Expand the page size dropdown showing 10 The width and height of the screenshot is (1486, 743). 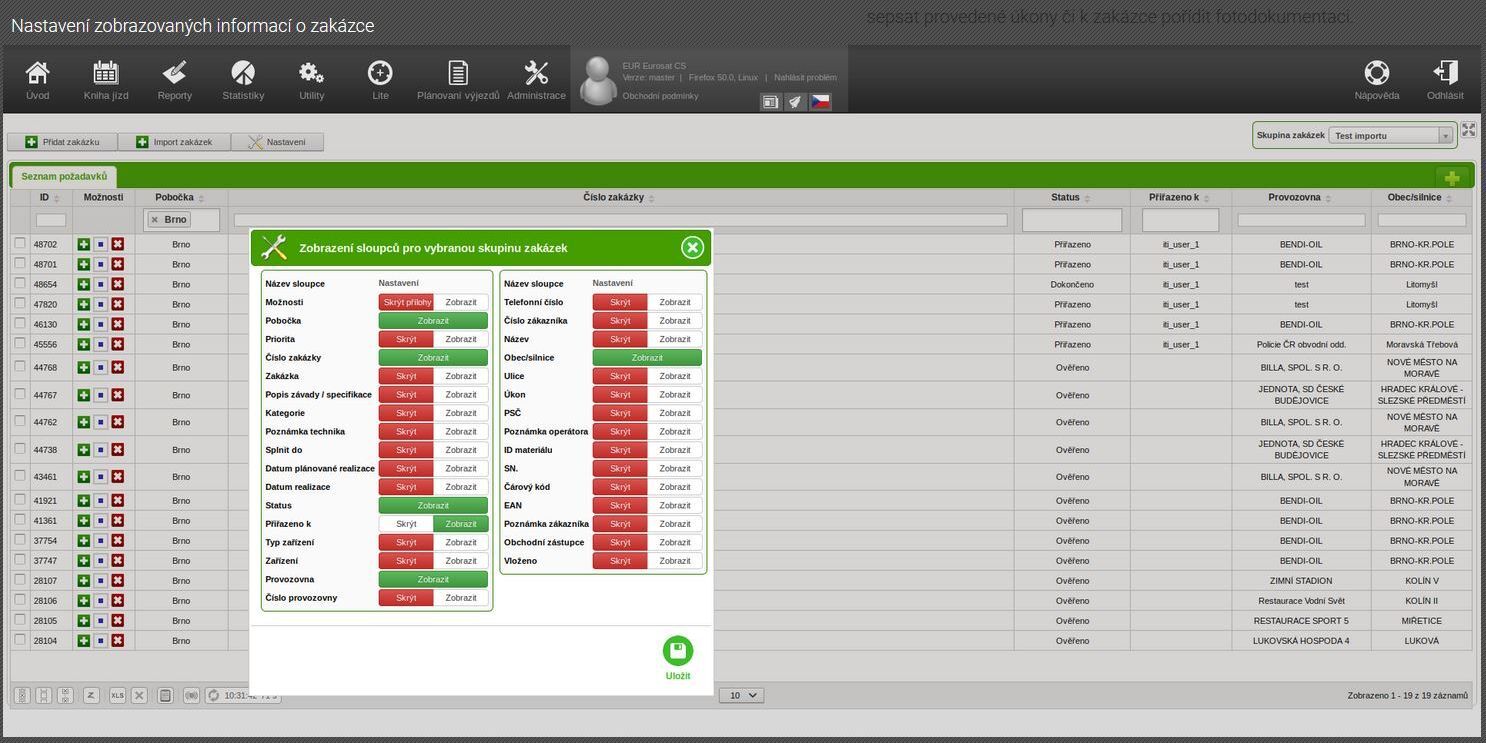coord(741,695)
